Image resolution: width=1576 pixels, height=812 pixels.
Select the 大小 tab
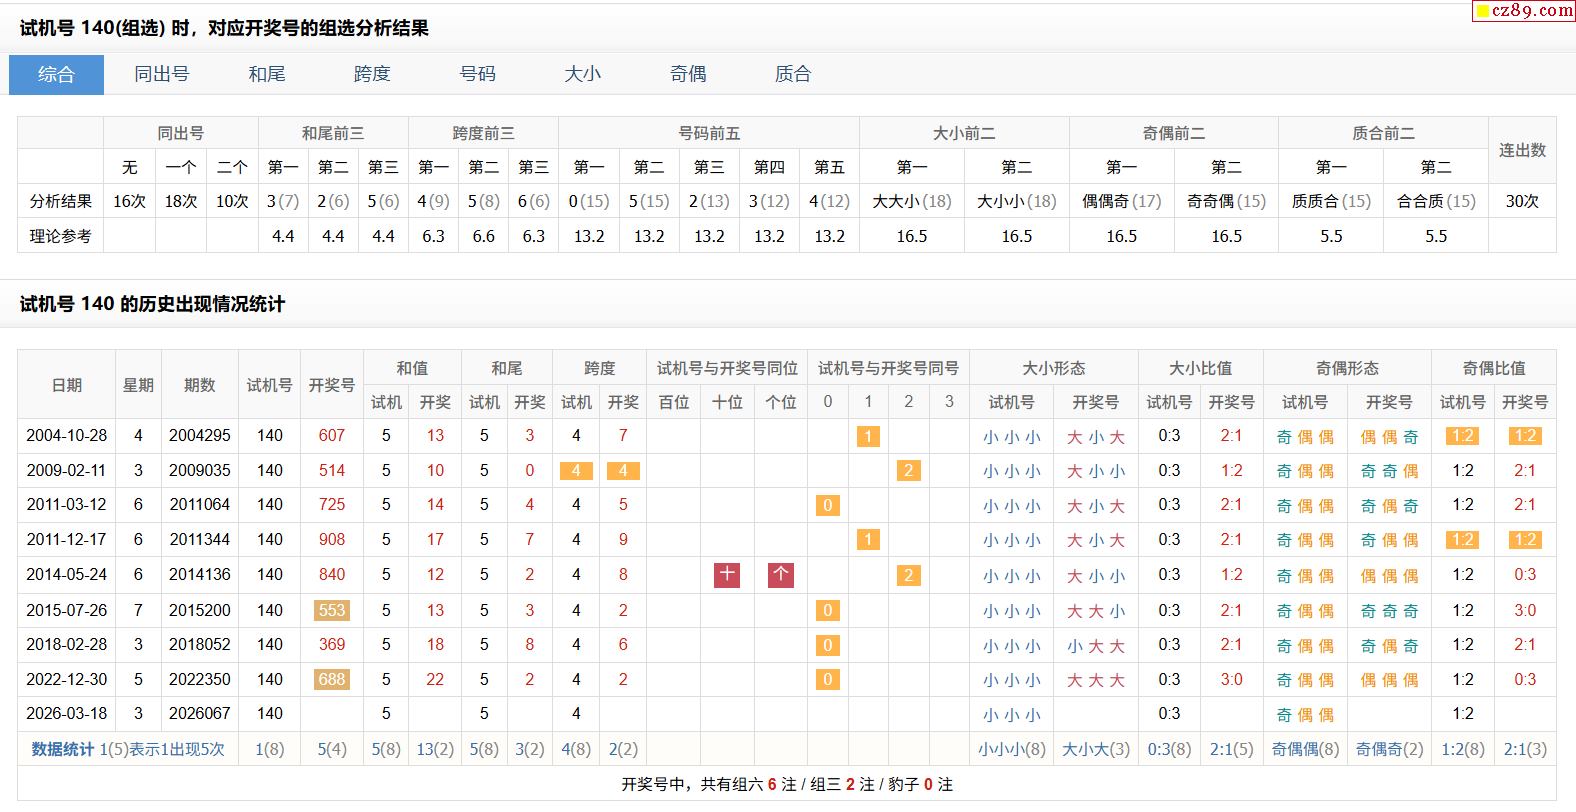click(583, 74)
